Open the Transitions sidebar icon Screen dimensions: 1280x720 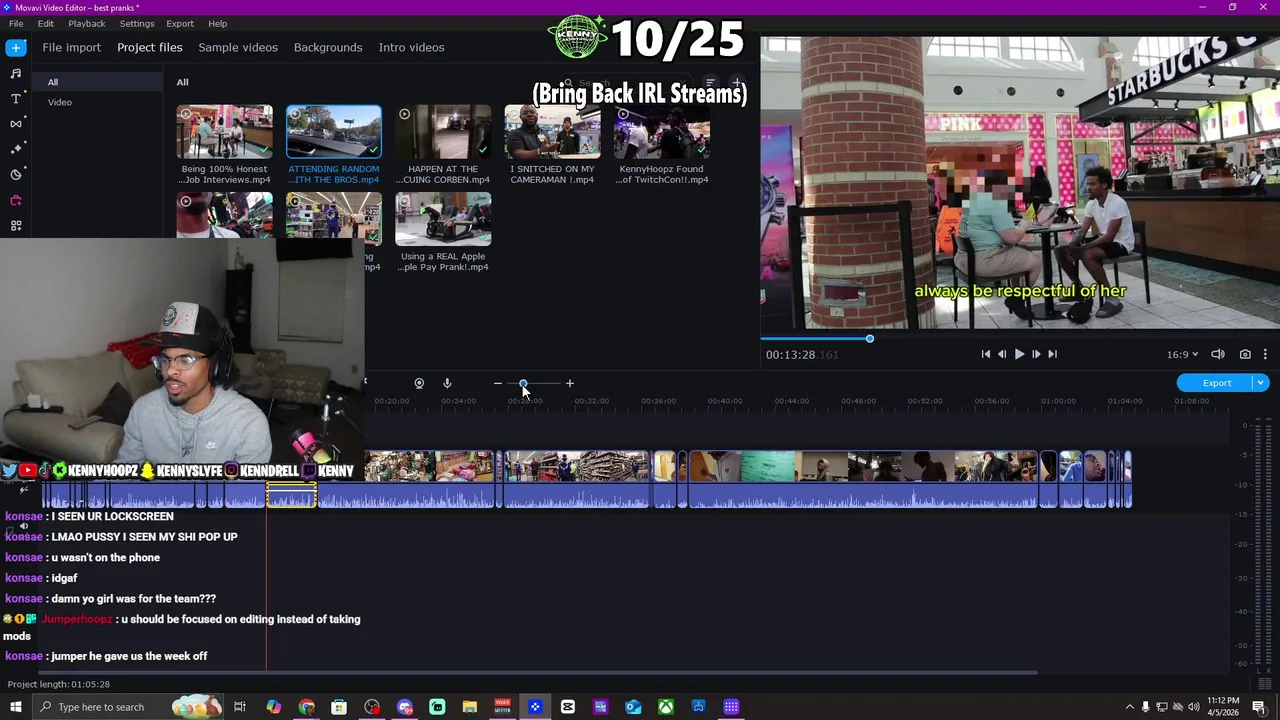16,124
